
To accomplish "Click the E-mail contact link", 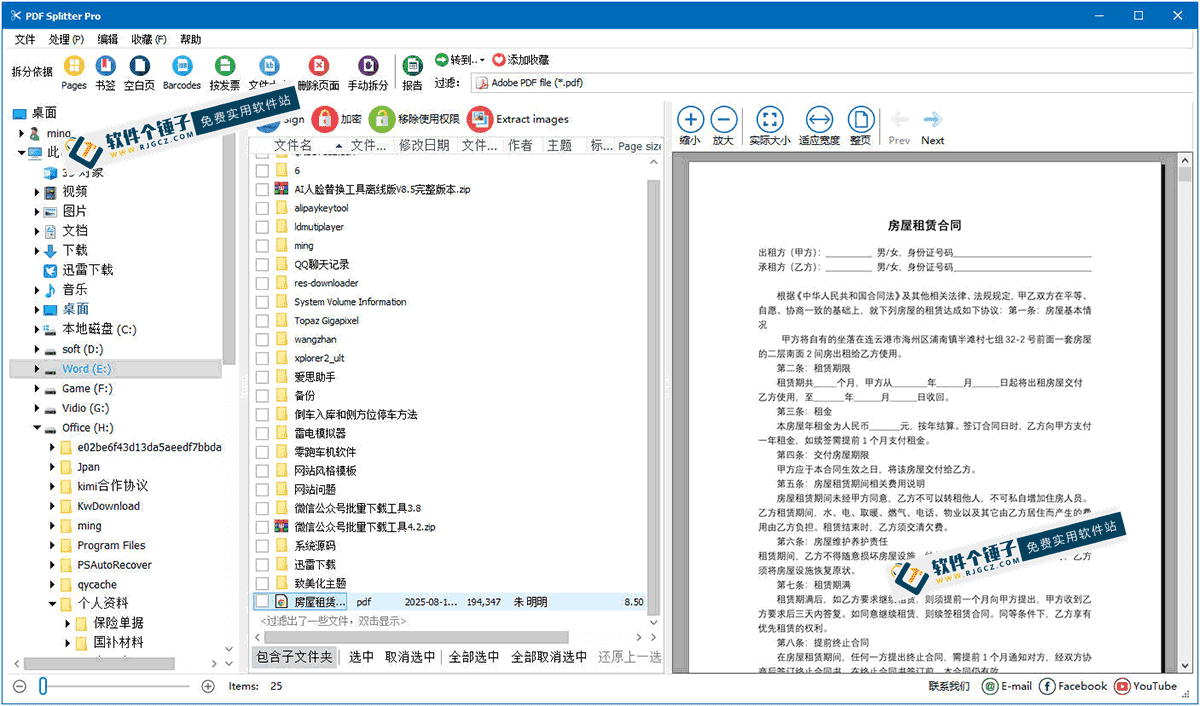I will (x=1006, y=686).
